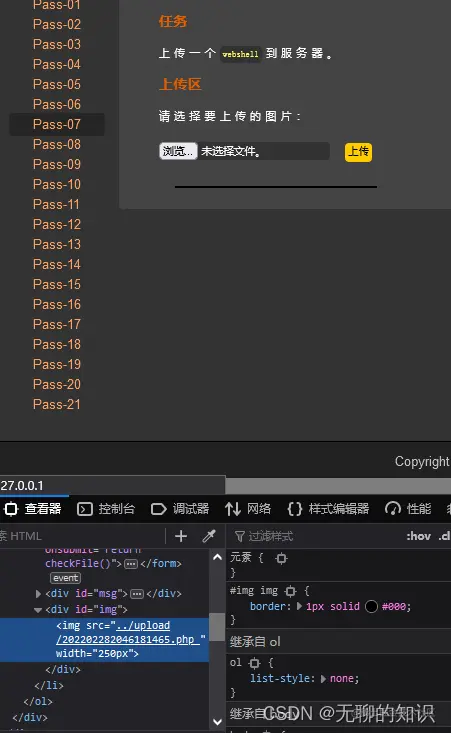The image size is (451, 733).
Task: Open Pass-02 in the sidebar
Action: point(57,24)
